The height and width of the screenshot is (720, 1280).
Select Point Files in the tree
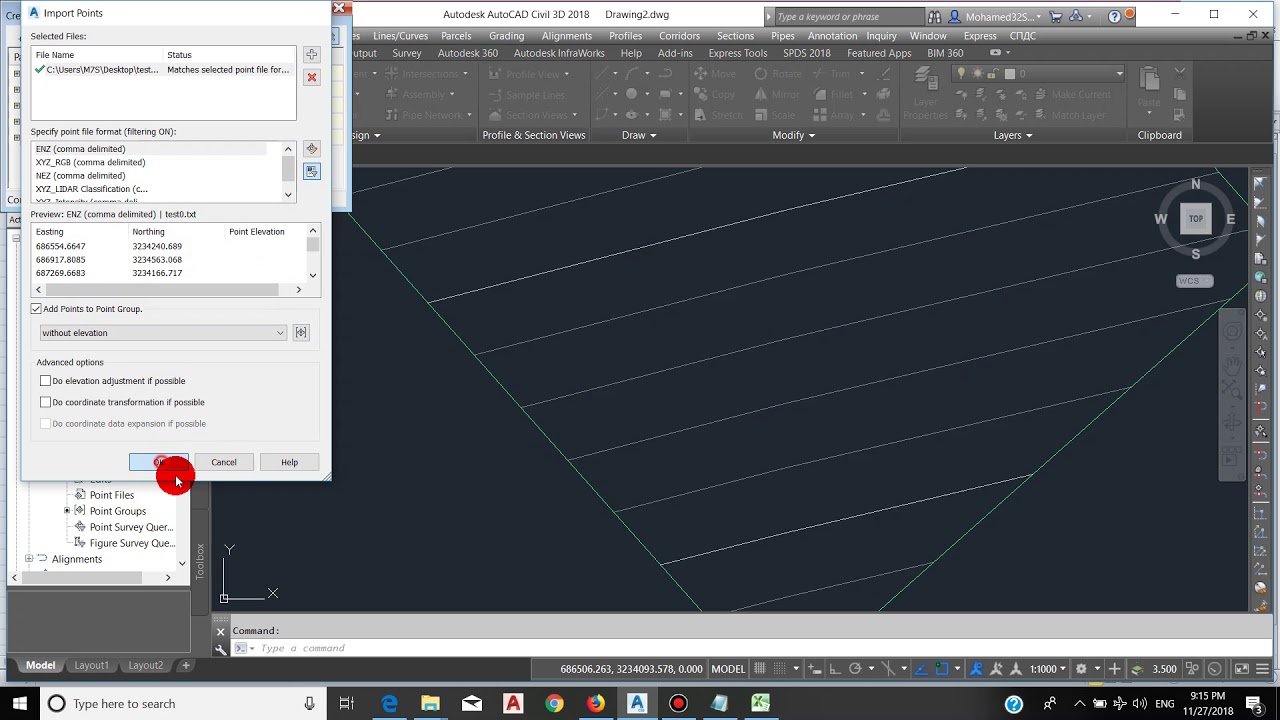point(112,495)
